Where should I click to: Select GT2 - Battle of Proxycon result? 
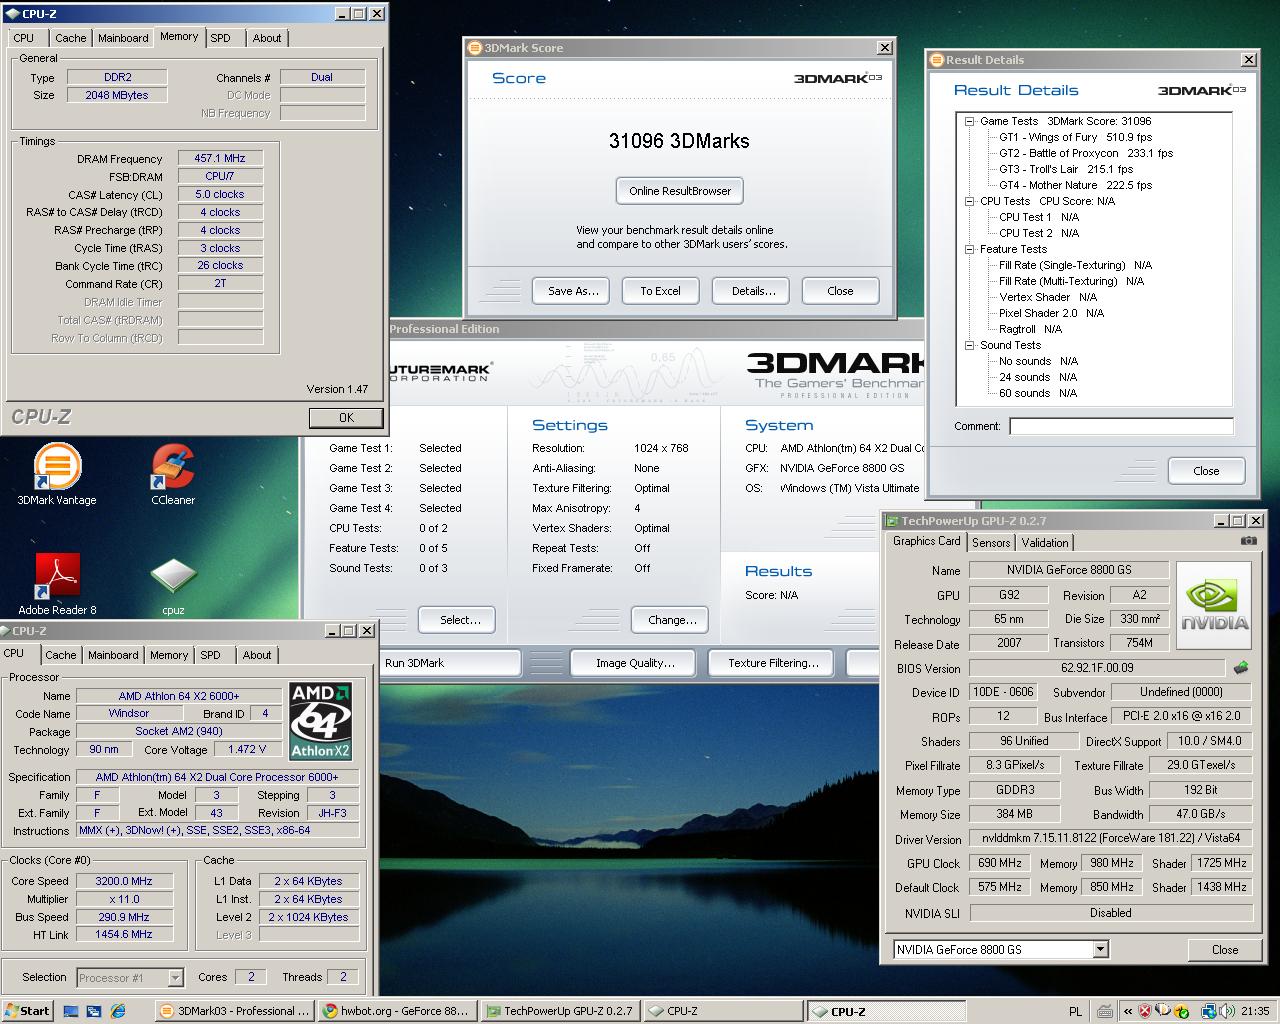[x=1086, y=153]
